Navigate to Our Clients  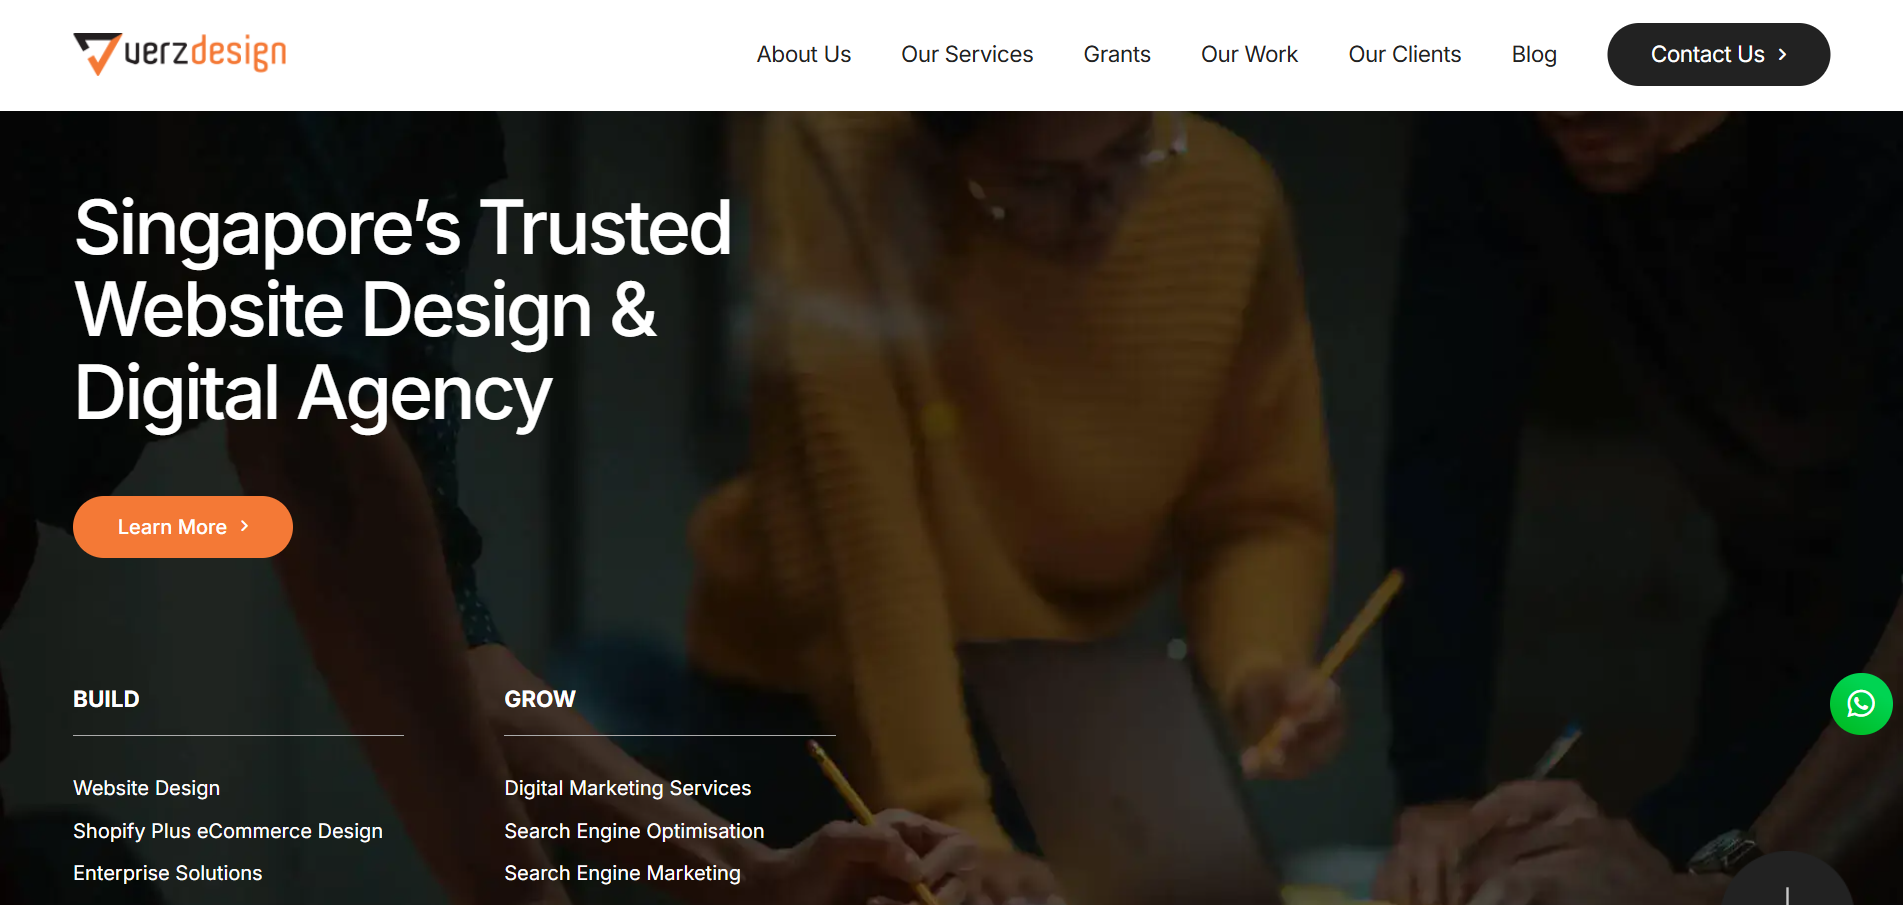tap(1404, 55)
